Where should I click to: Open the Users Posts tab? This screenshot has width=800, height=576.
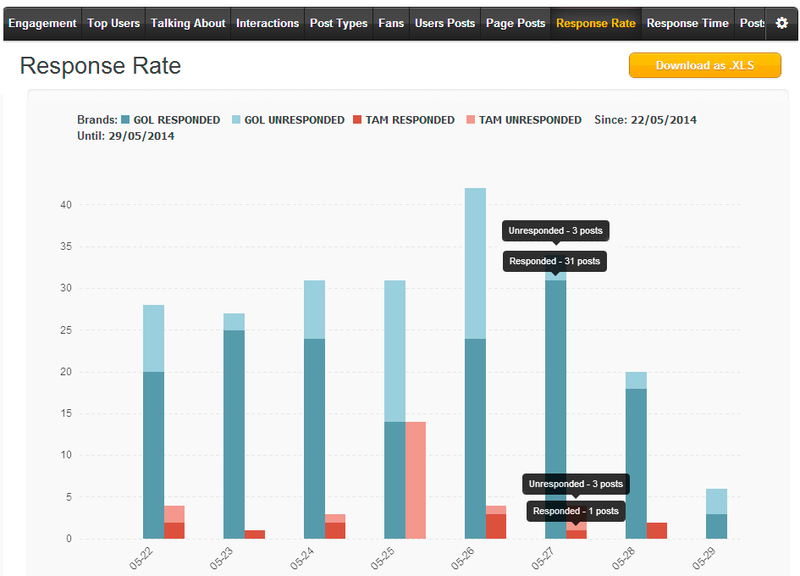tap(444, 23)
